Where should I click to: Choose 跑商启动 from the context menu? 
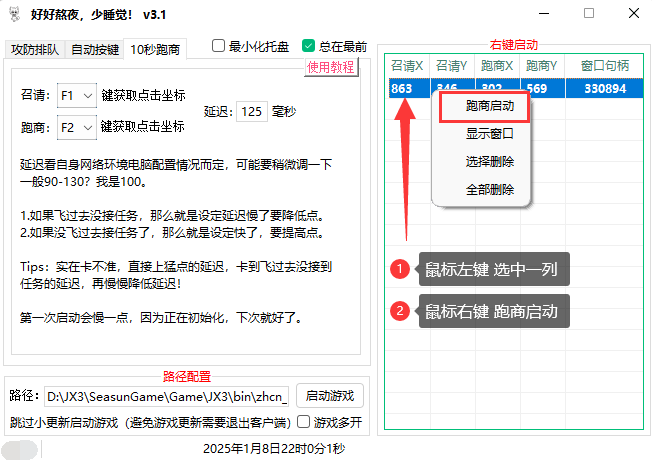pos(484,107)
